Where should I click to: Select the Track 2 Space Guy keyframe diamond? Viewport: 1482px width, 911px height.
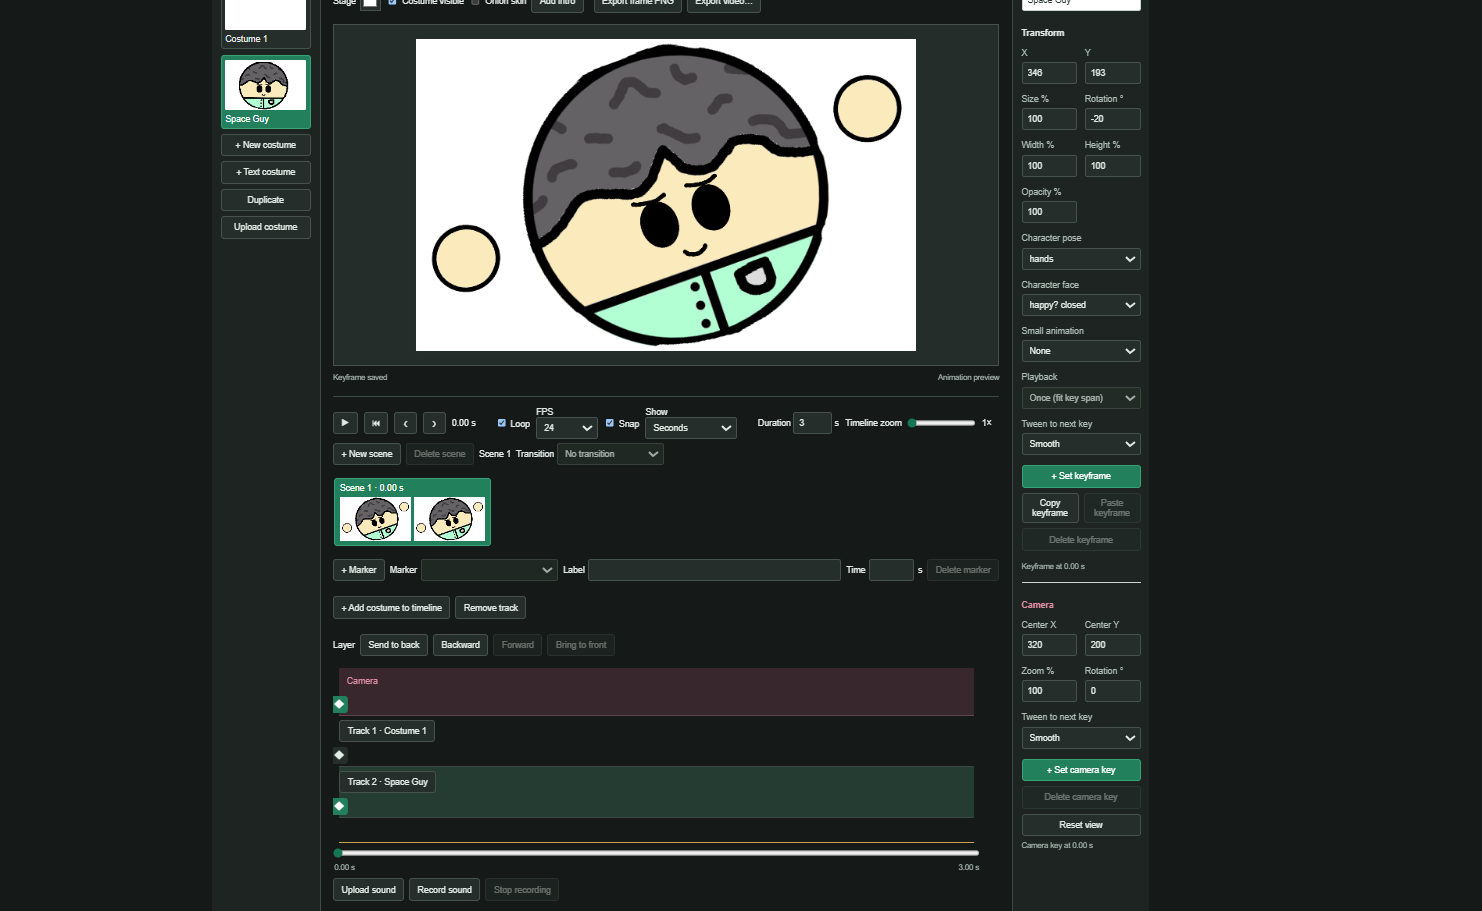[x=340, y=806]
